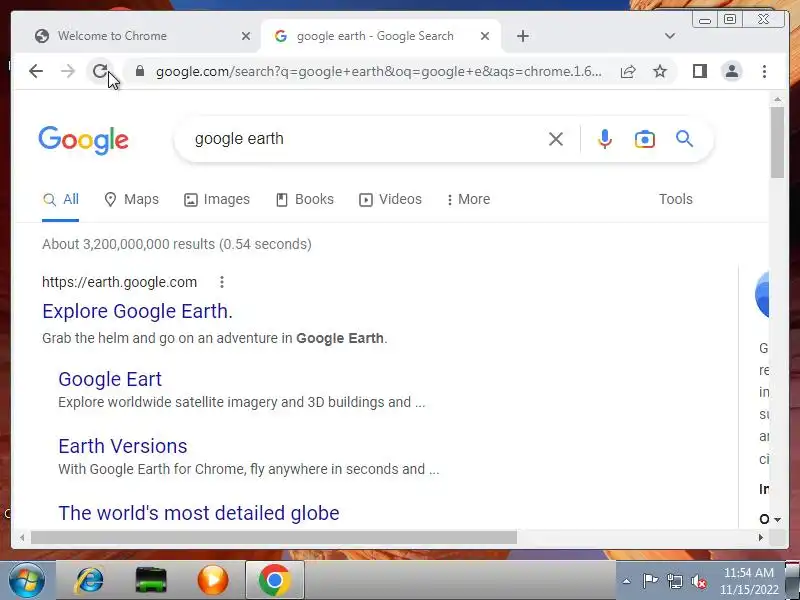
Task: Switch to Images results
Action: pyautogui.click(x=217, y=199)
